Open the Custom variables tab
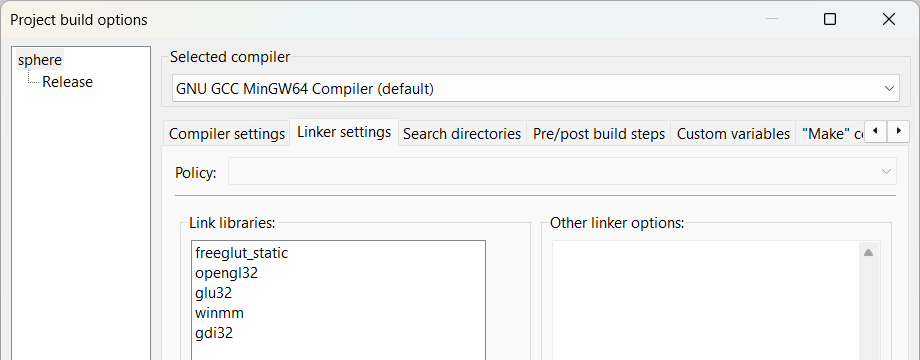920x360 pixels. click(x=733, y=134)
